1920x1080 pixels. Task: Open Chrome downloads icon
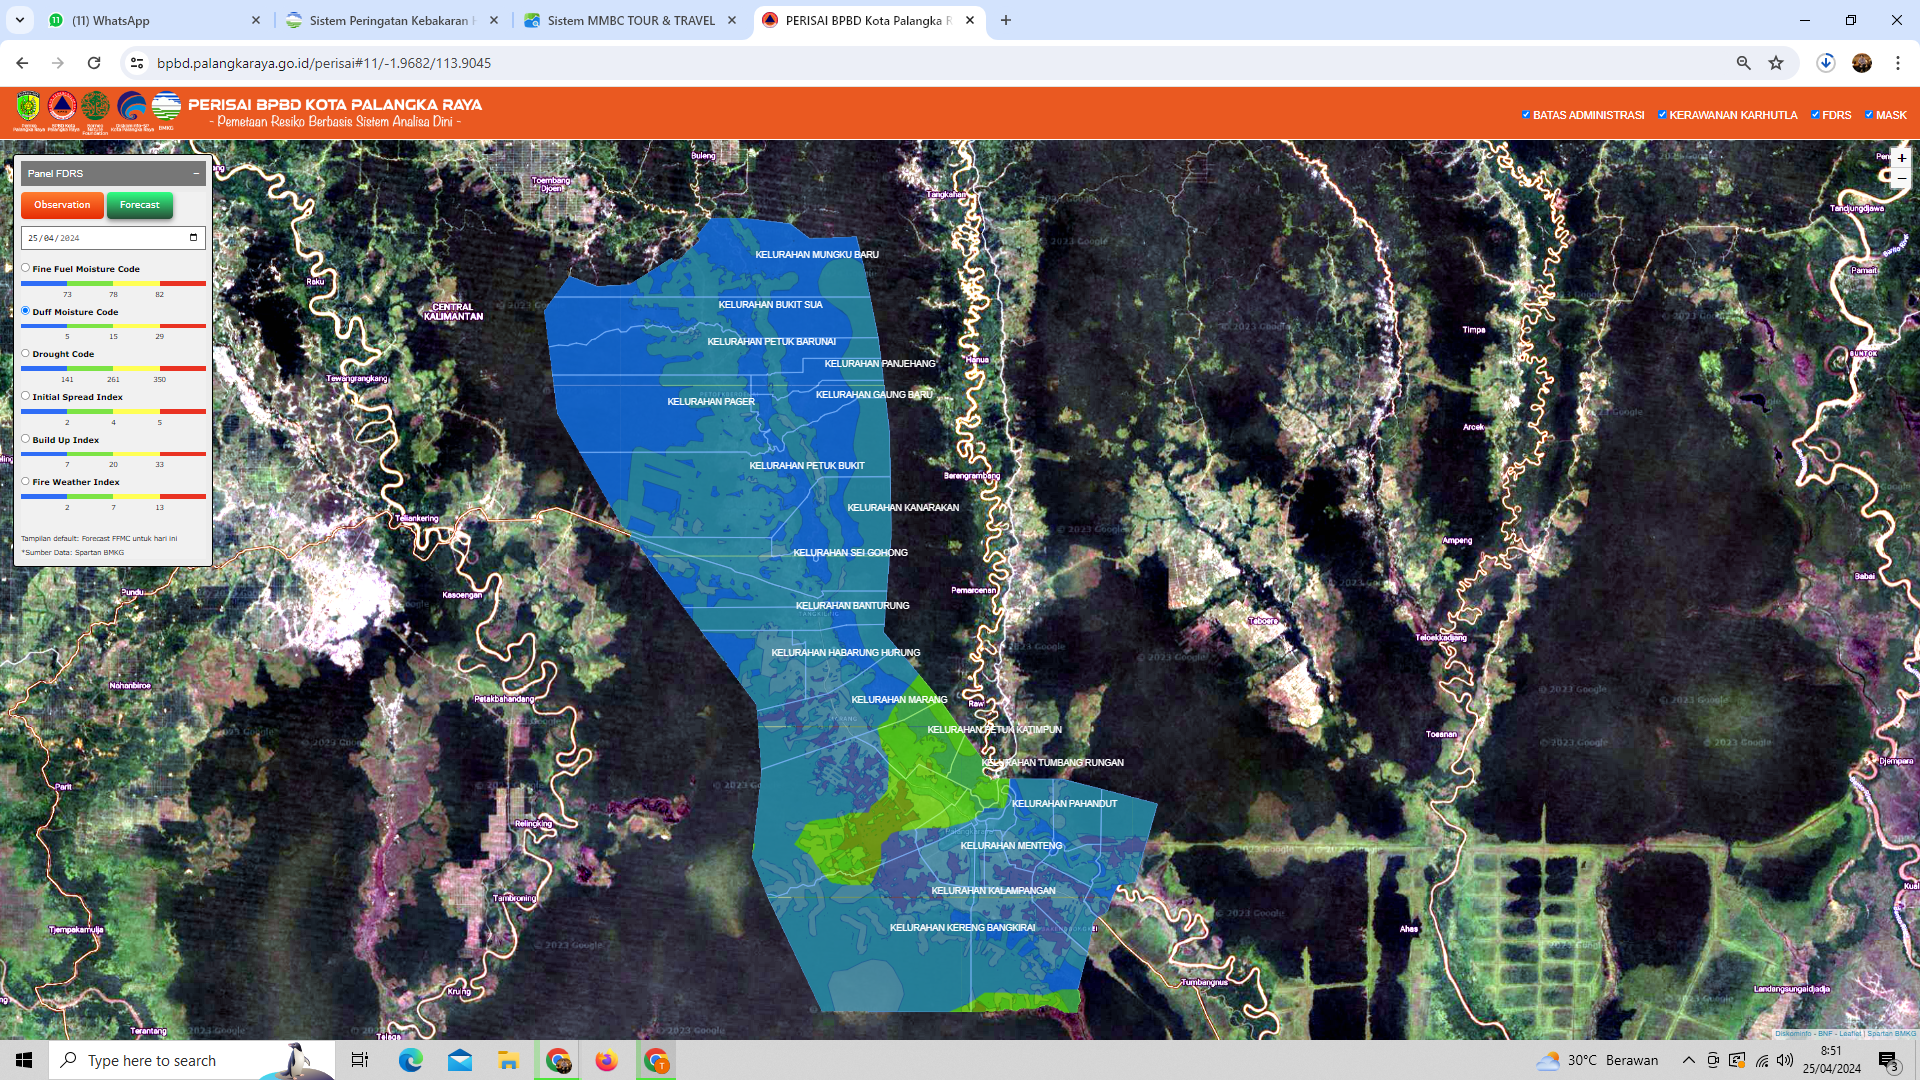(x=1826, y=63)
